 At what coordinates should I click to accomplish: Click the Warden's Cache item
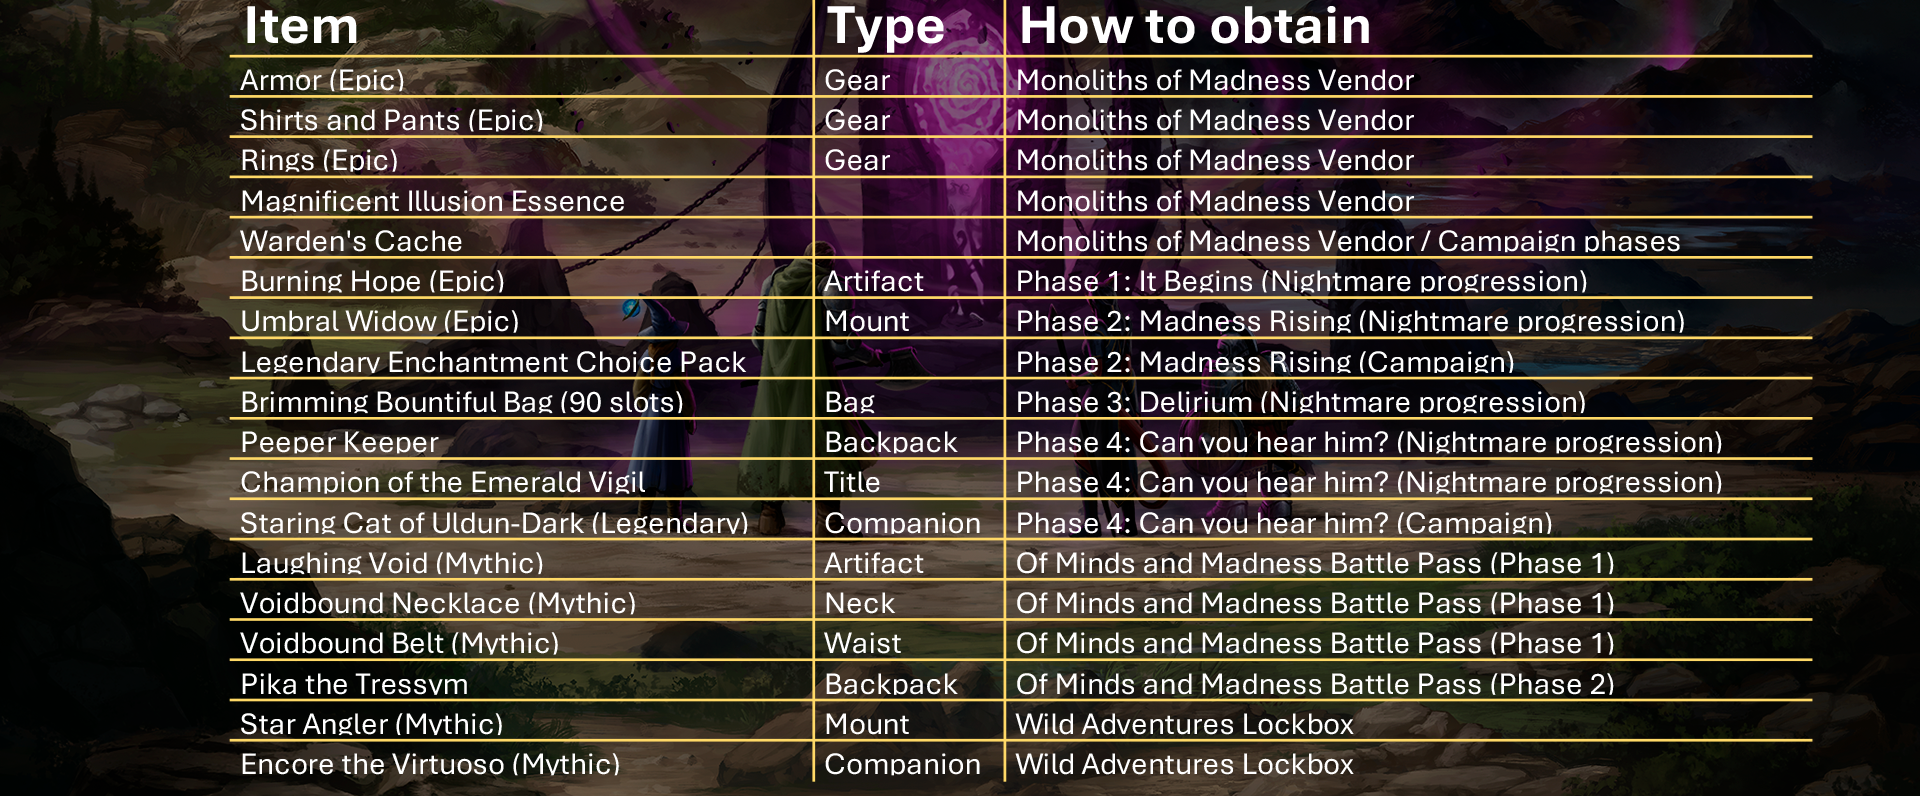tap(351, 241)
